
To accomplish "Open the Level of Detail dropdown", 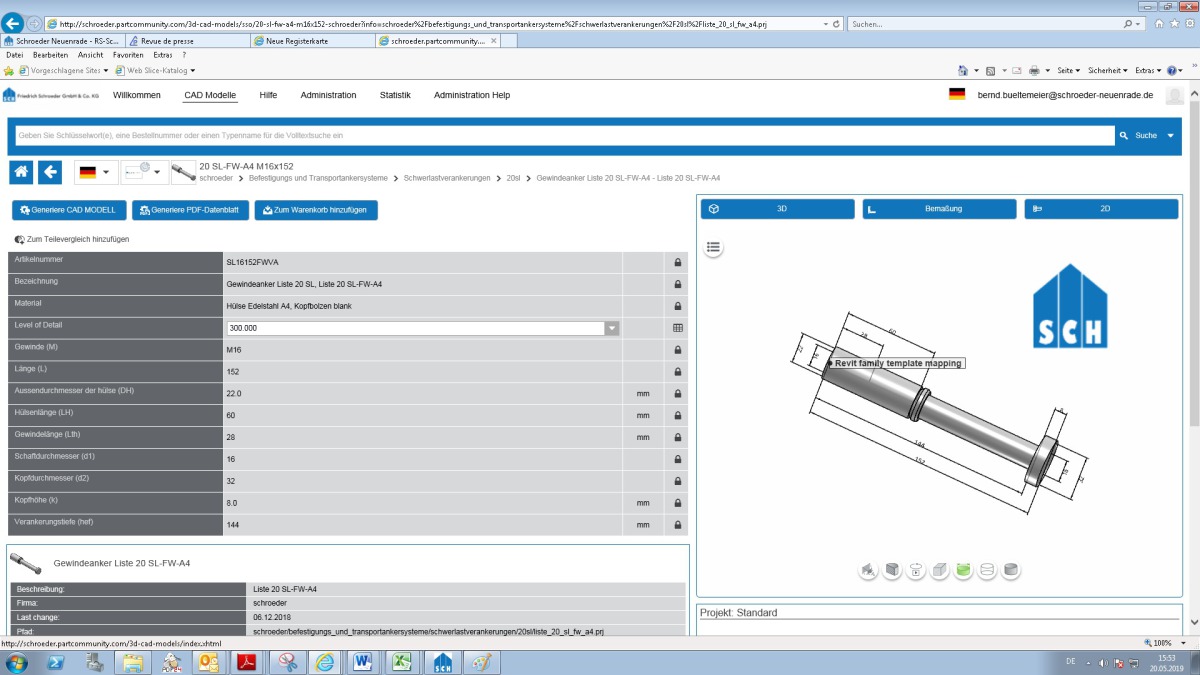I will (611, 327).
